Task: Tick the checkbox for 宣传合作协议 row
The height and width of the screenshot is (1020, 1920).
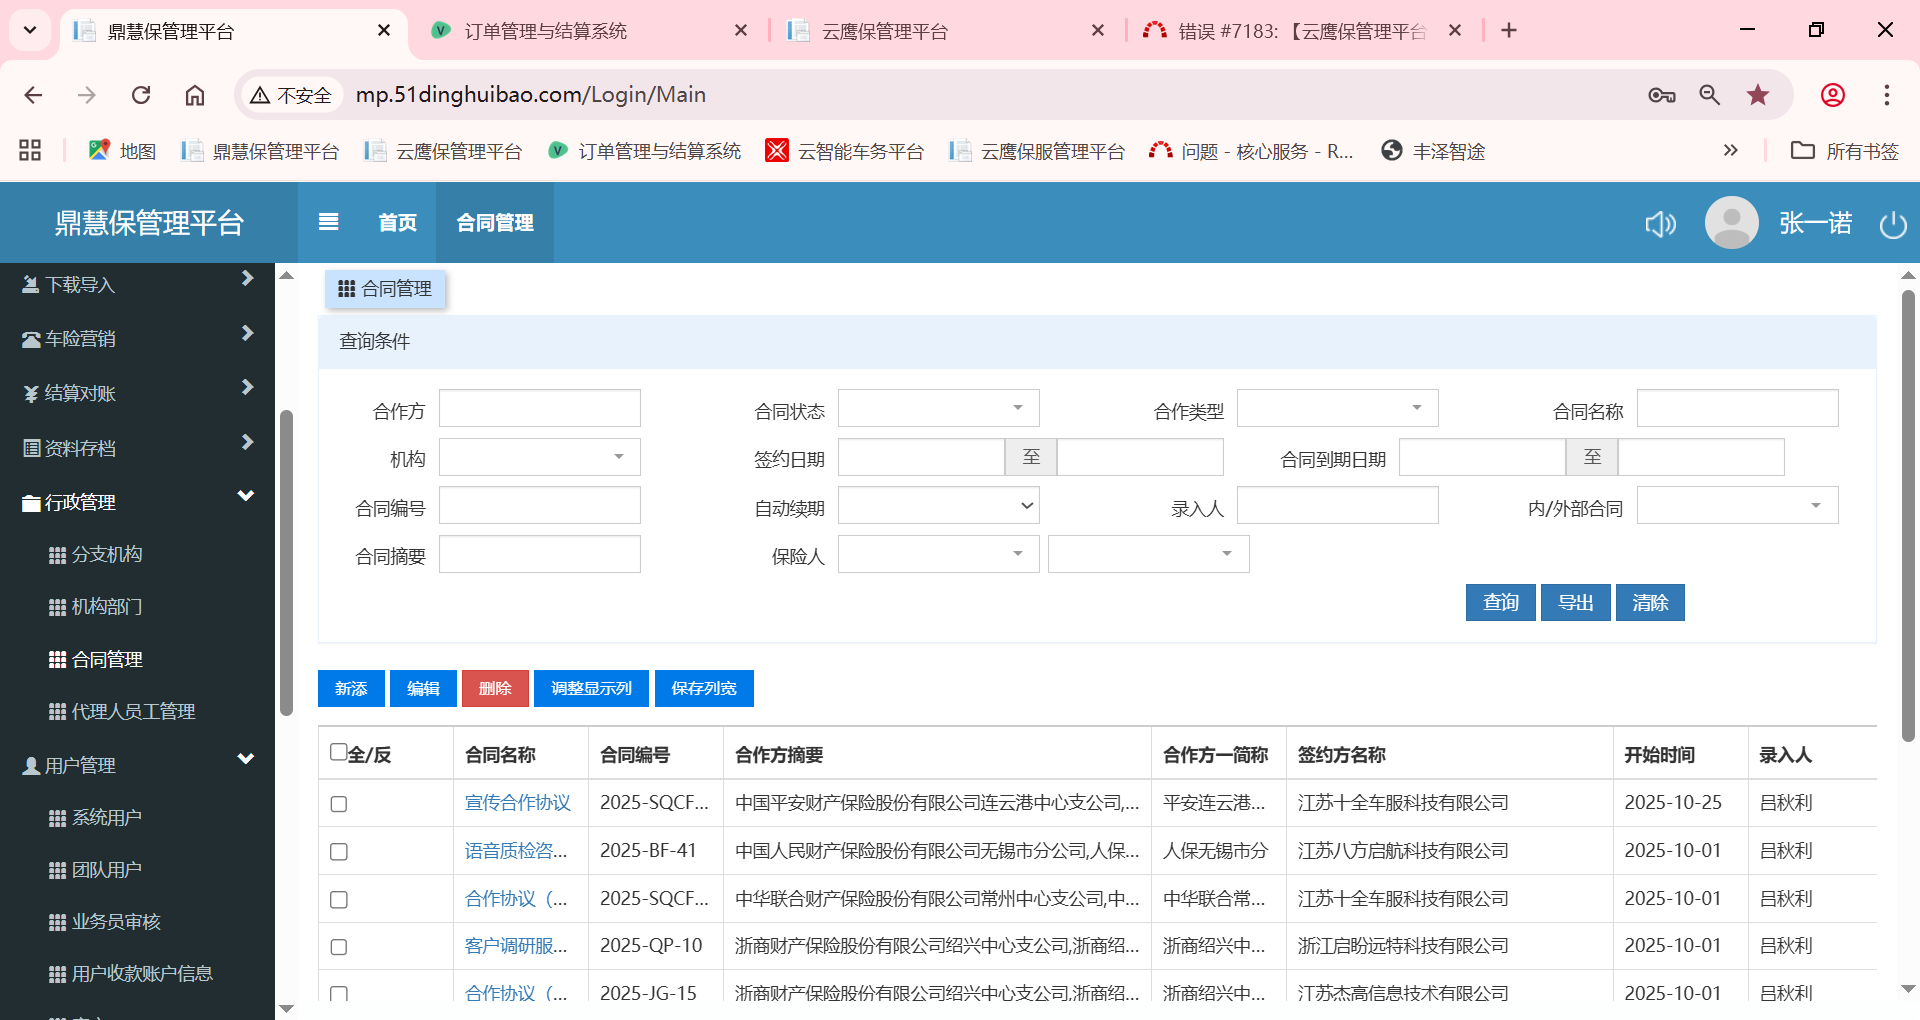Action: 339,804
